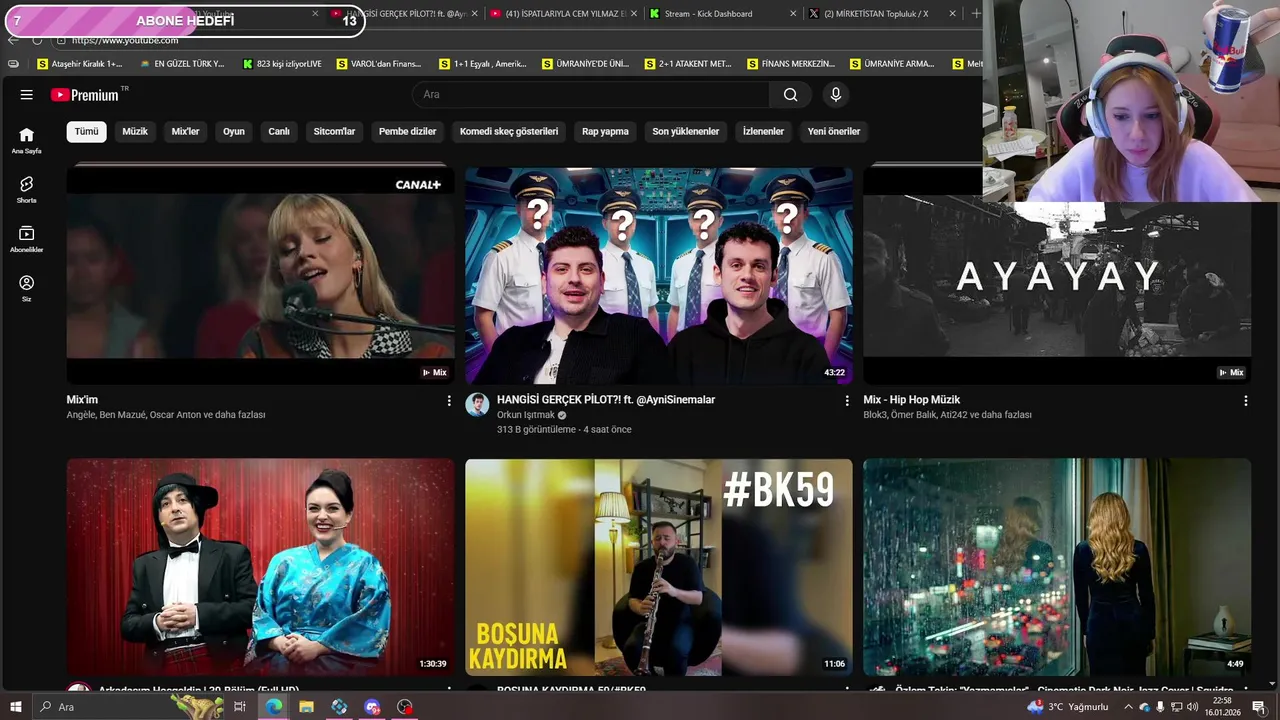Show hidden system tray icons
The width and height of the screenshot is (1280, 720).
(1128, 707)
